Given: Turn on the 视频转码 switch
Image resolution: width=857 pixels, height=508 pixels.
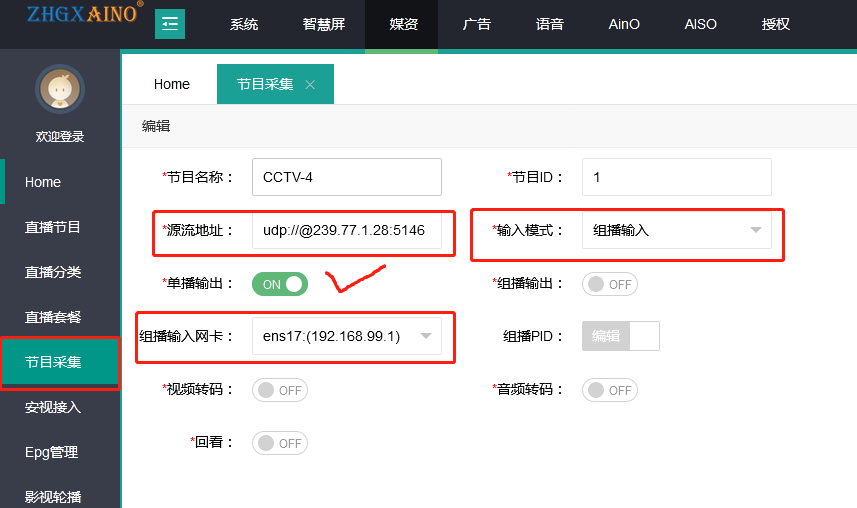Looking at the screenshot, I should pyautogui.click(x=279, y=389).
